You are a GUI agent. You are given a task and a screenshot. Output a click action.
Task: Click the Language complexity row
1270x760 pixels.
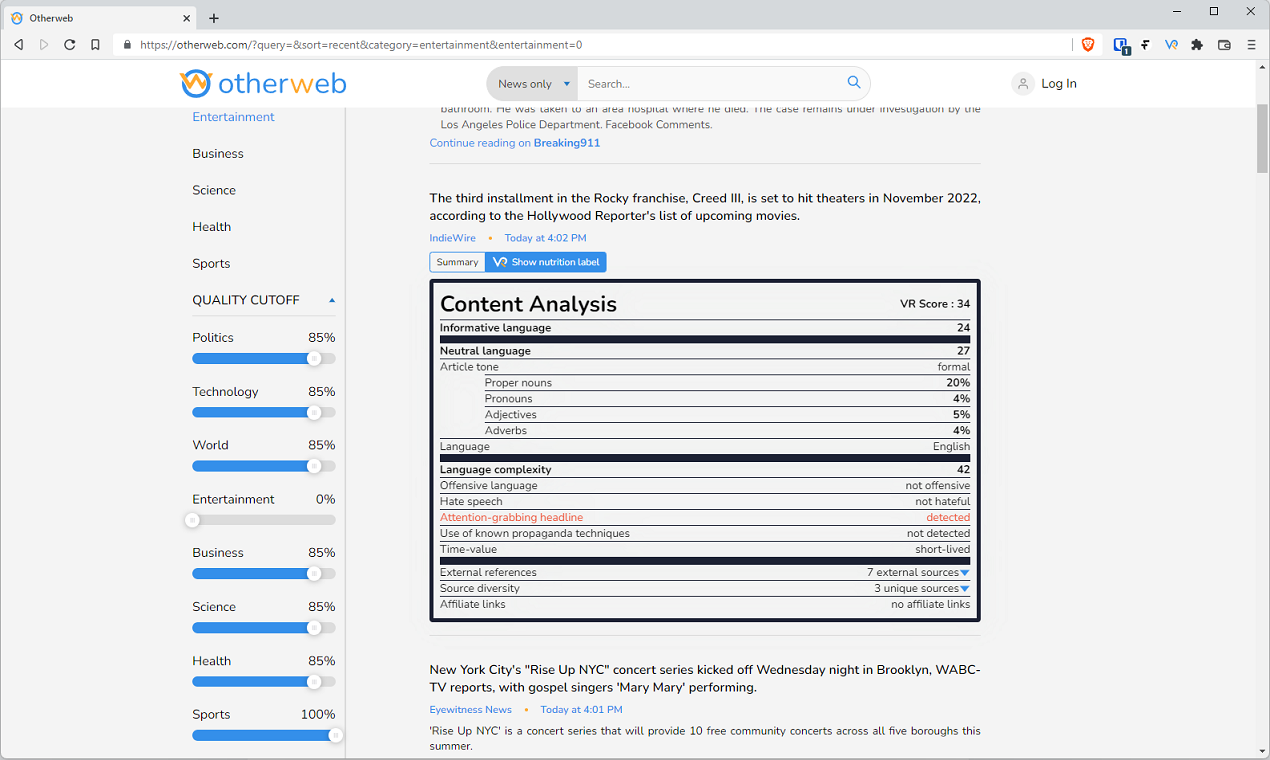705,470
